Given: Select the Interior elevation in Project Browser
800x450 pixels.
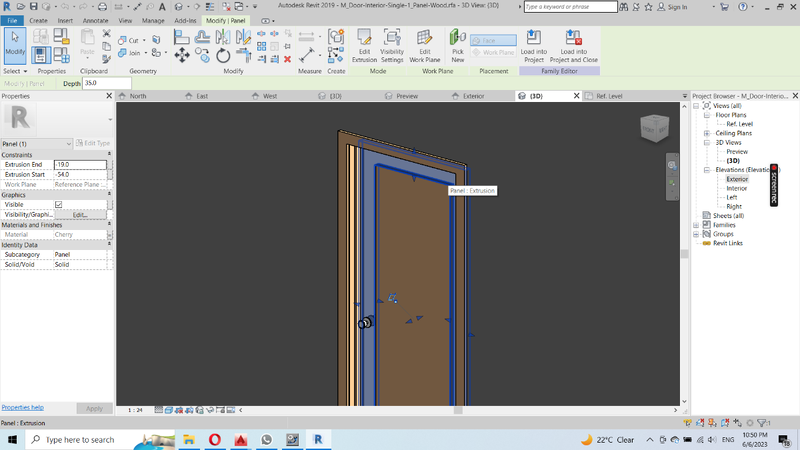Looking at the screenshot, I should point(736,188).
